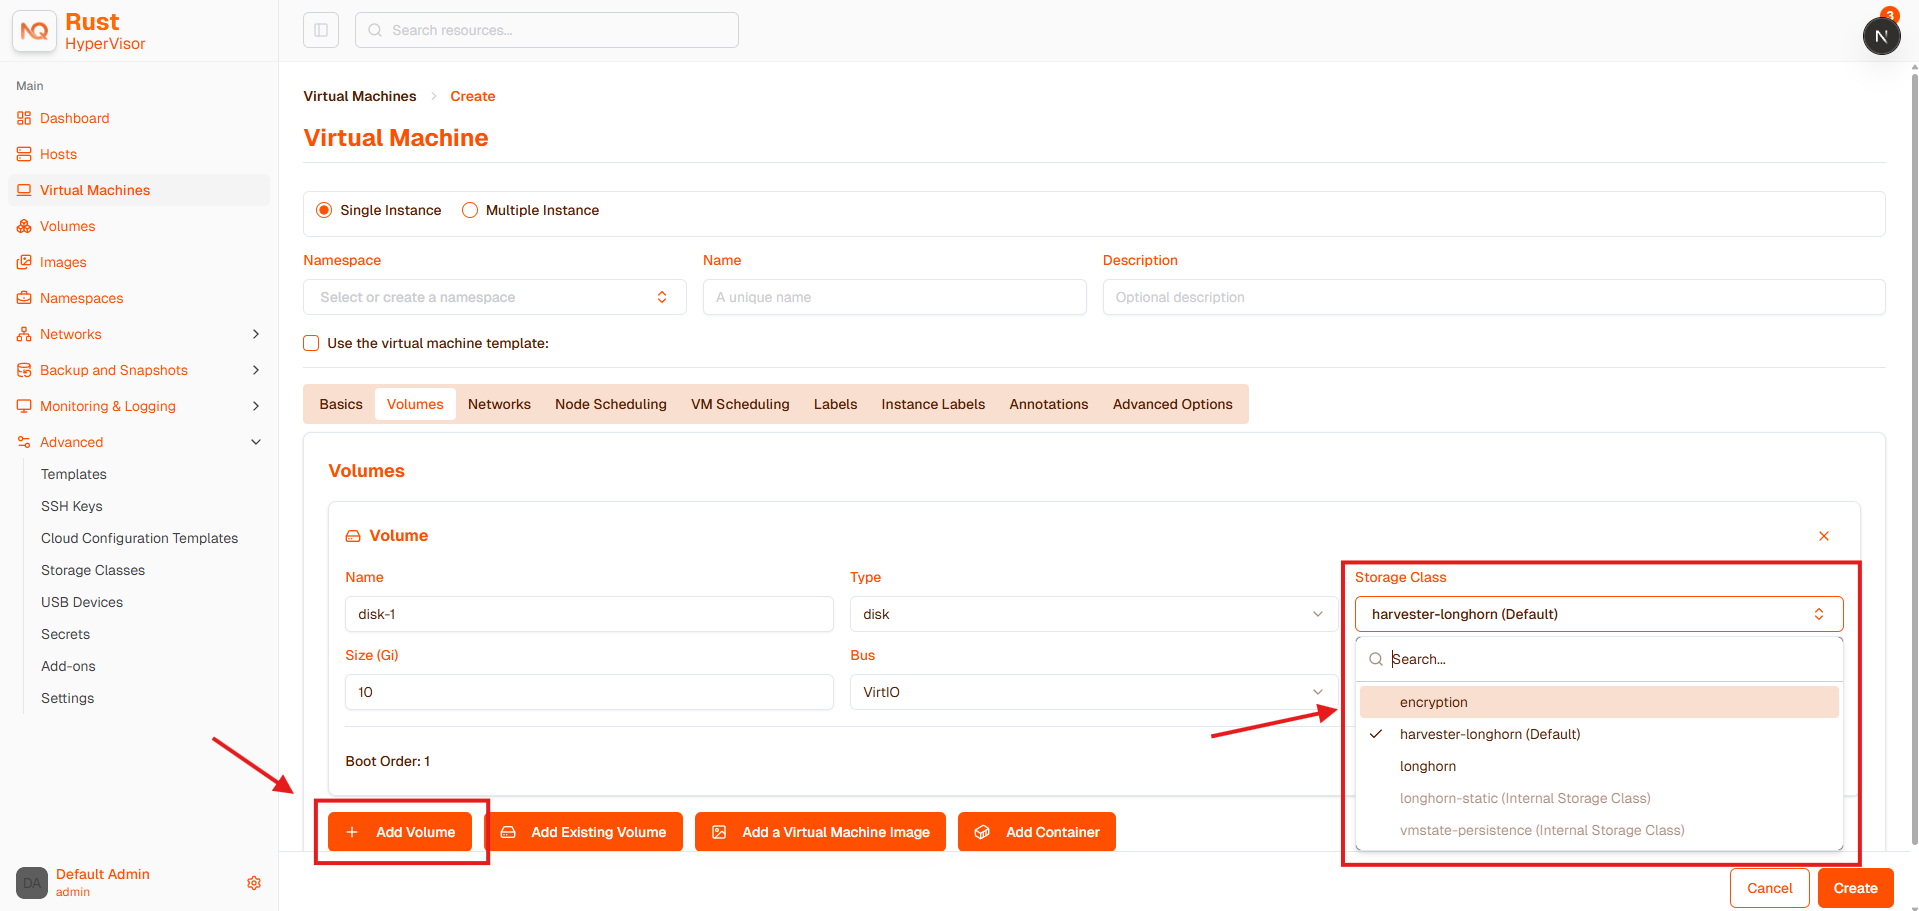Click the Add Volume button
1919x911 pixels.
pyautogui.click(x=400, y=832)
